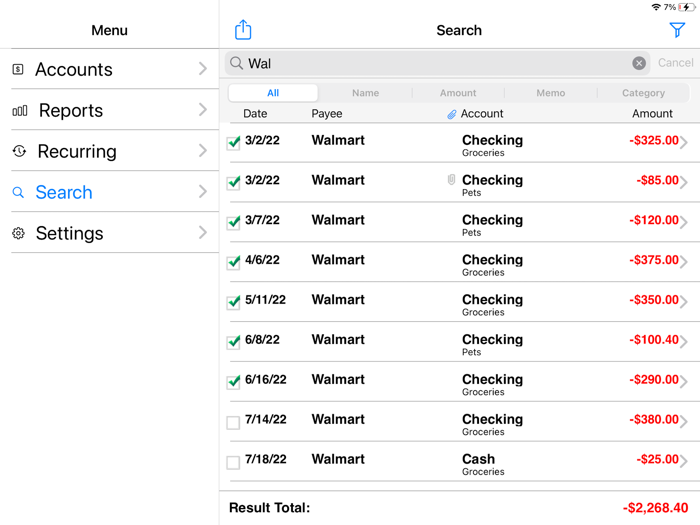The width and height of the screenshot is (700, 525).
Task: Open attachment on the -$85.00 Walmart row
Action: click(451, 180)
